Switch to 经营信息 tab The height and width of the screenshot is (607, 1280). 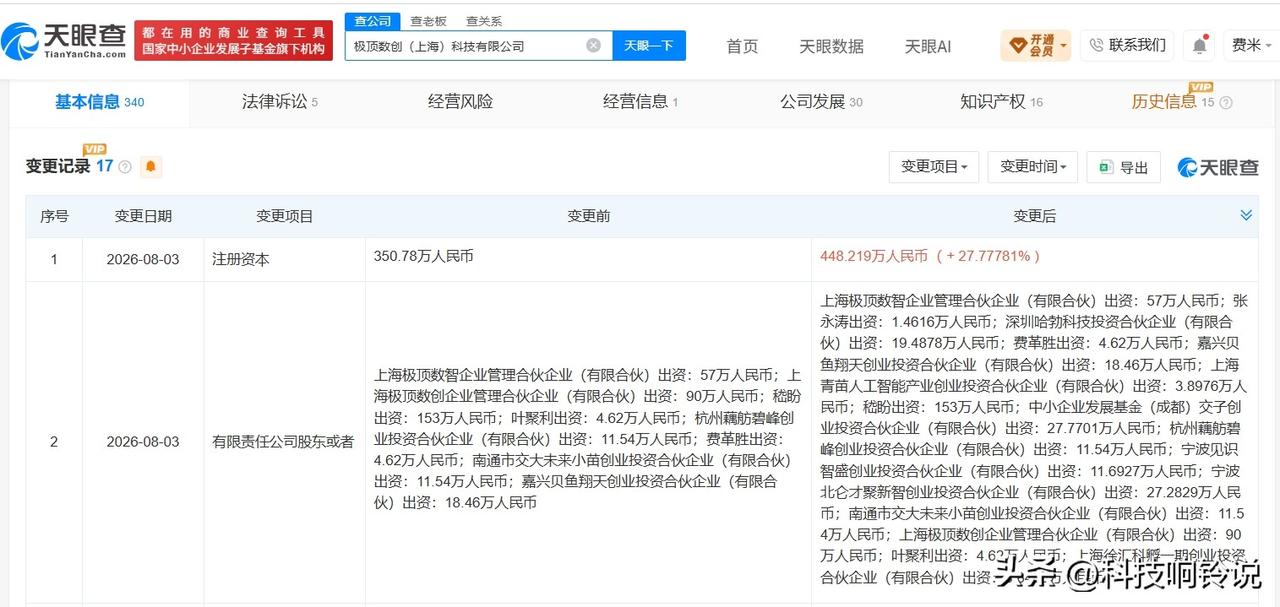click(640, 102)
